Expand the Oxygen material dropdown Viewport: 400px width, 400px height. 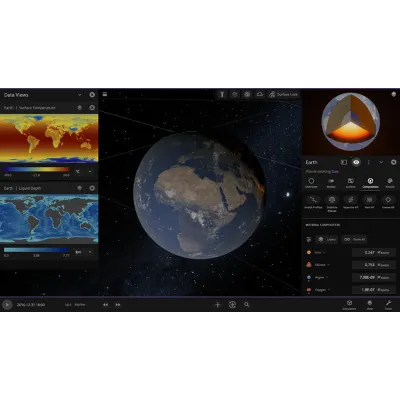point(322,290)
